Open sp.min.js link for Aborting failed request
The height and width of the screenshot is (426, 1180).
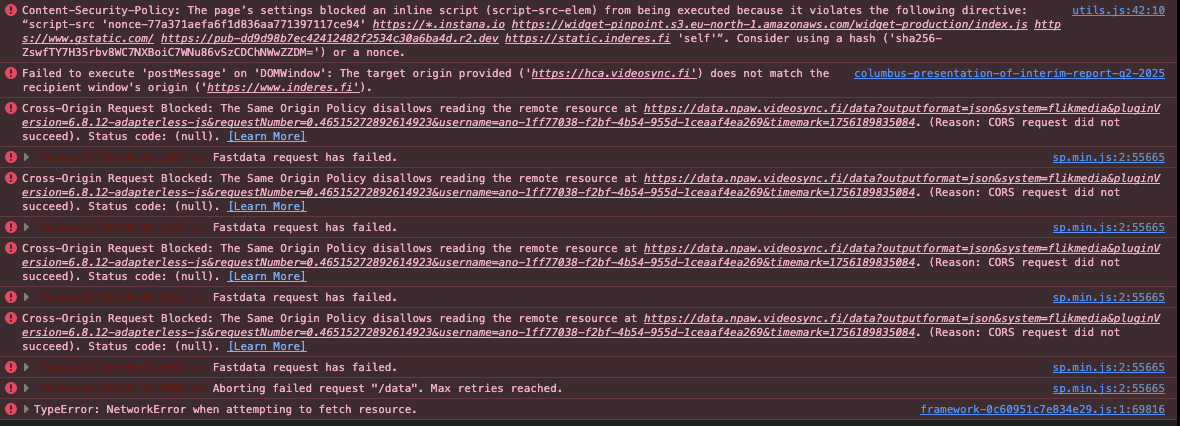pos(1109,388)
